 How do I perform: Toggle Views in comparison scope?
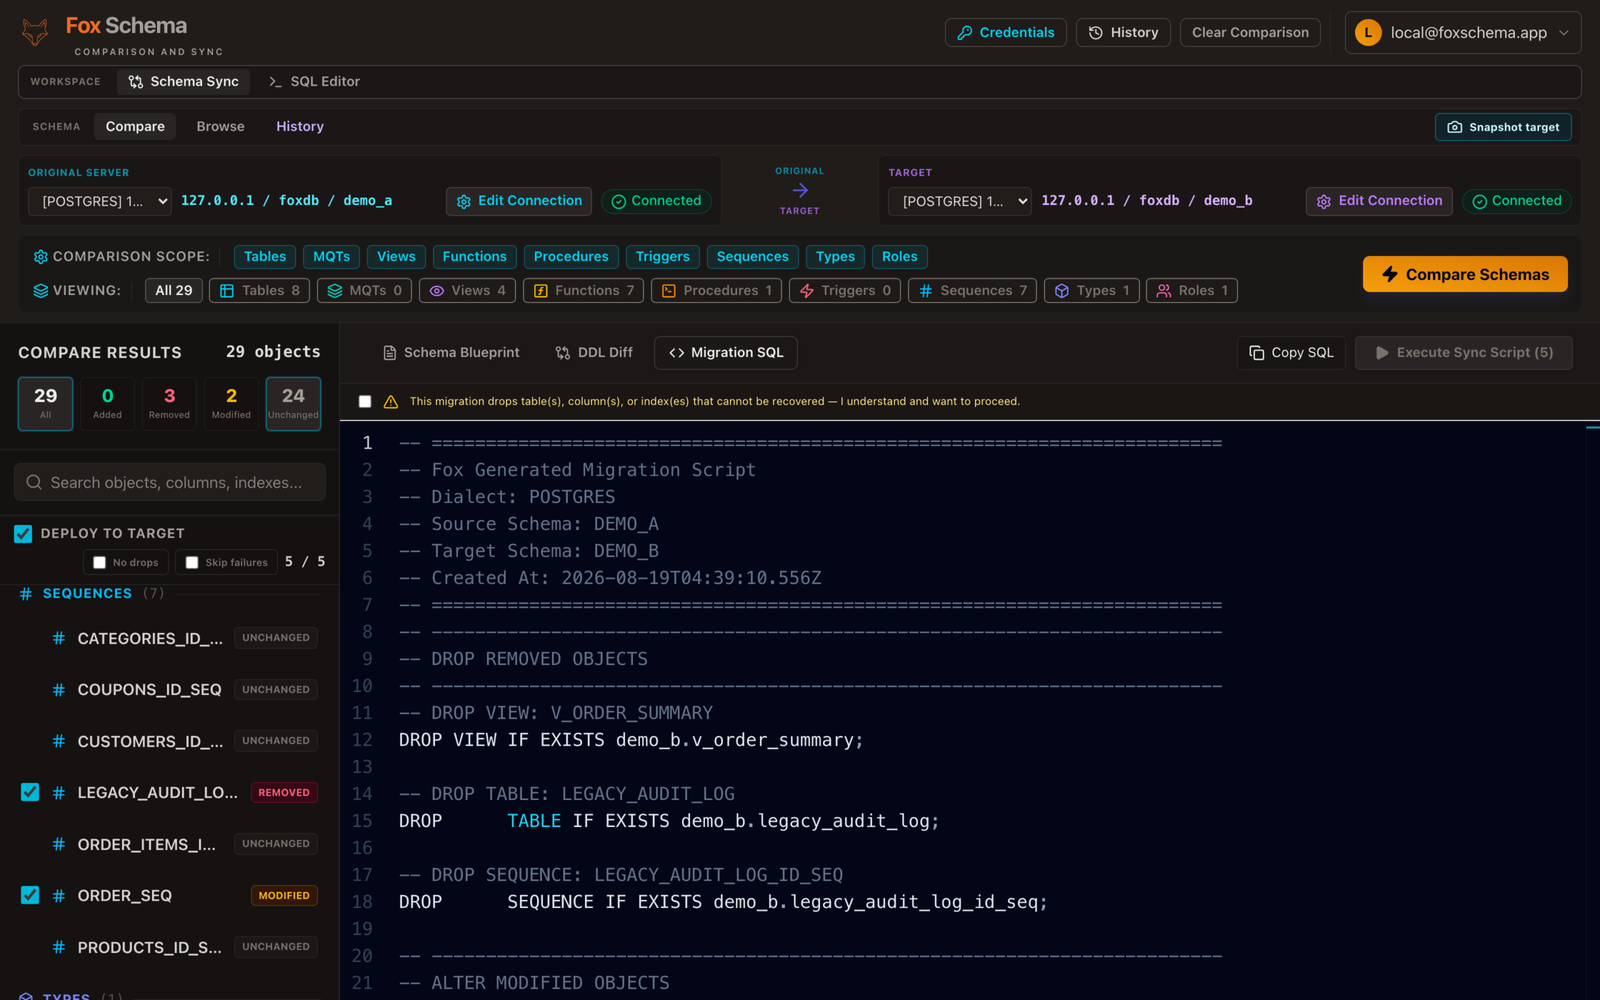coord(396,257)
